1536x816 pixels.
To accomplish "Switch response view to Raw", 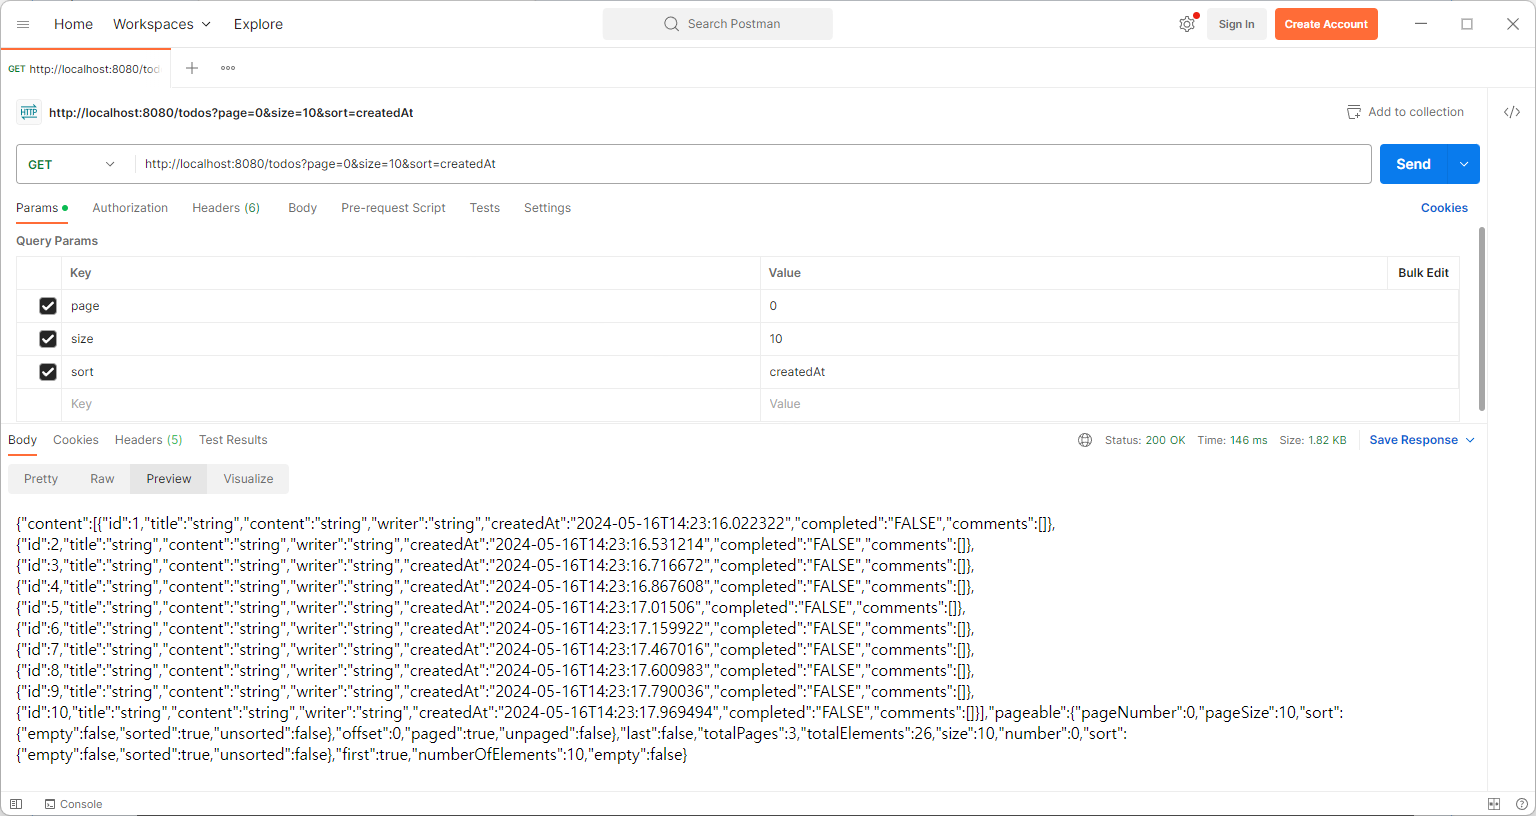I will (102, 479).
